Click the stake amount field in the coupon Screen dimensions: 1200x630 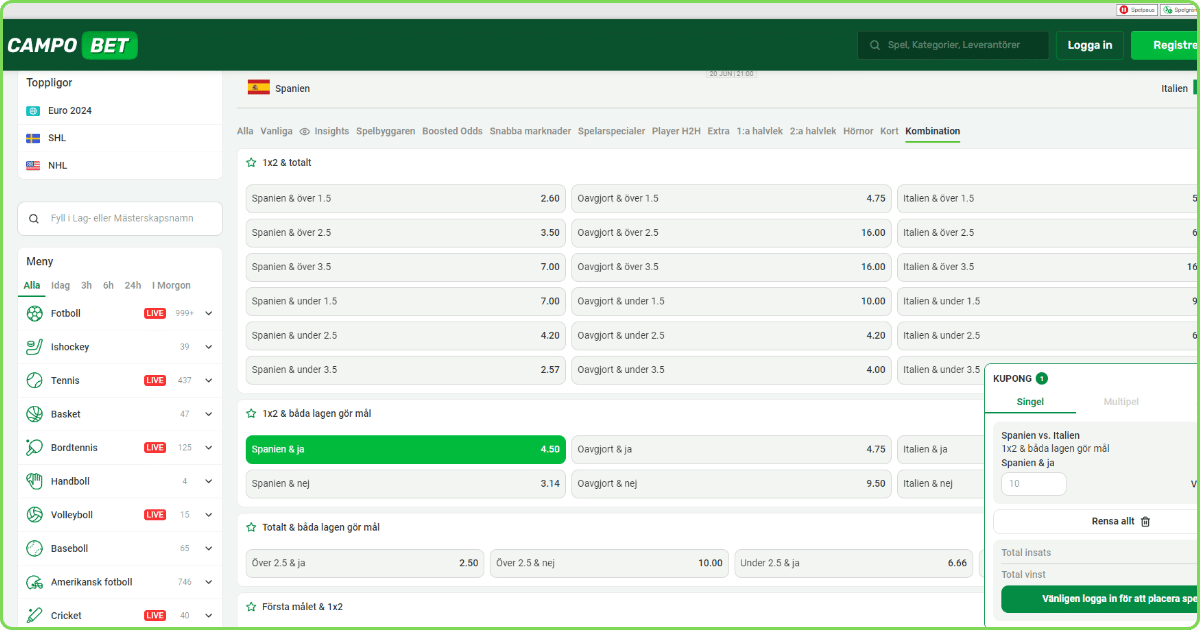[1034, 484]
